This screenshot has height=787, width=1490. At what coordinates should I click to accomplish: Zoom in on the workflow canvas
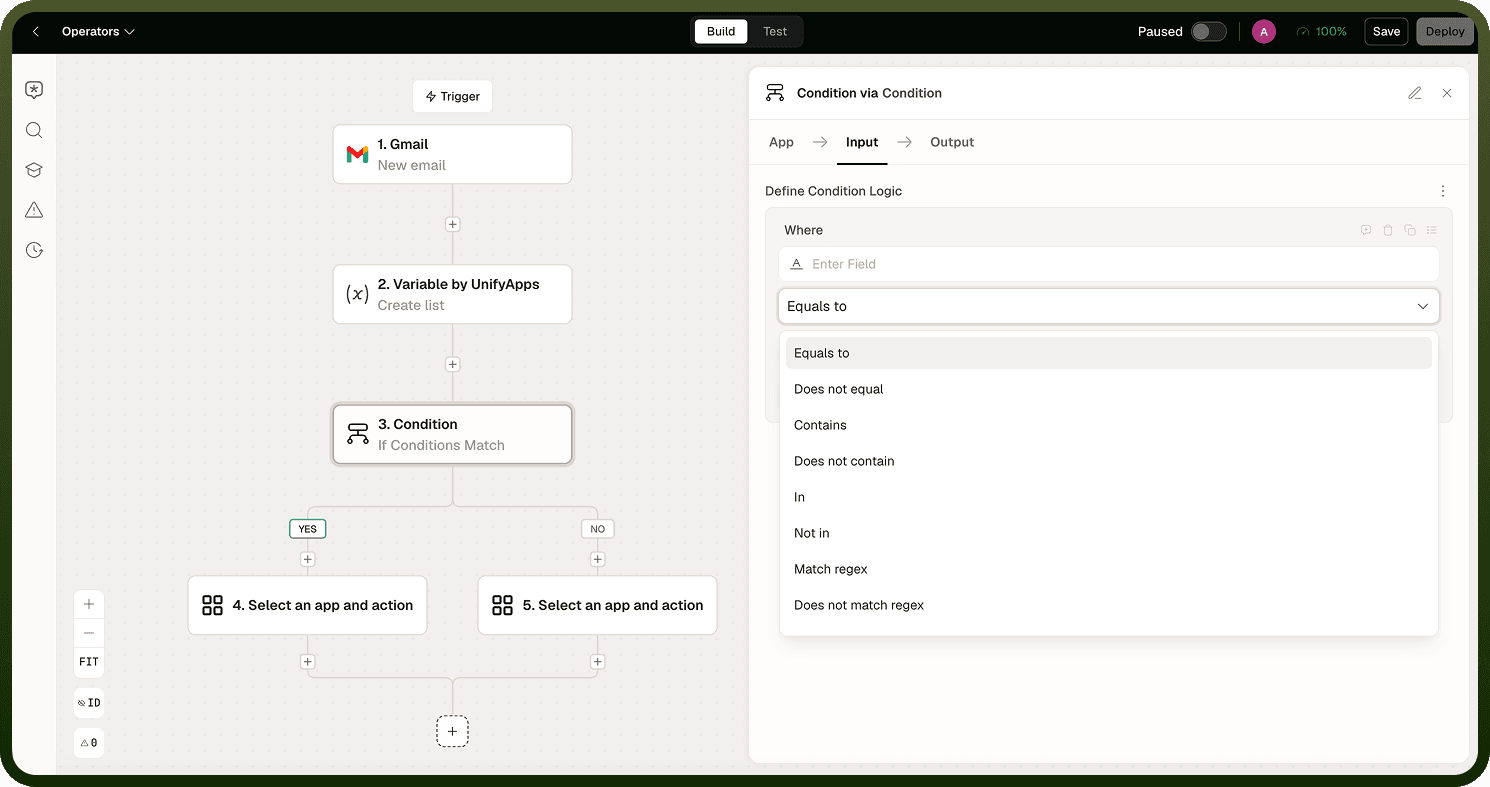click(89, 604)
